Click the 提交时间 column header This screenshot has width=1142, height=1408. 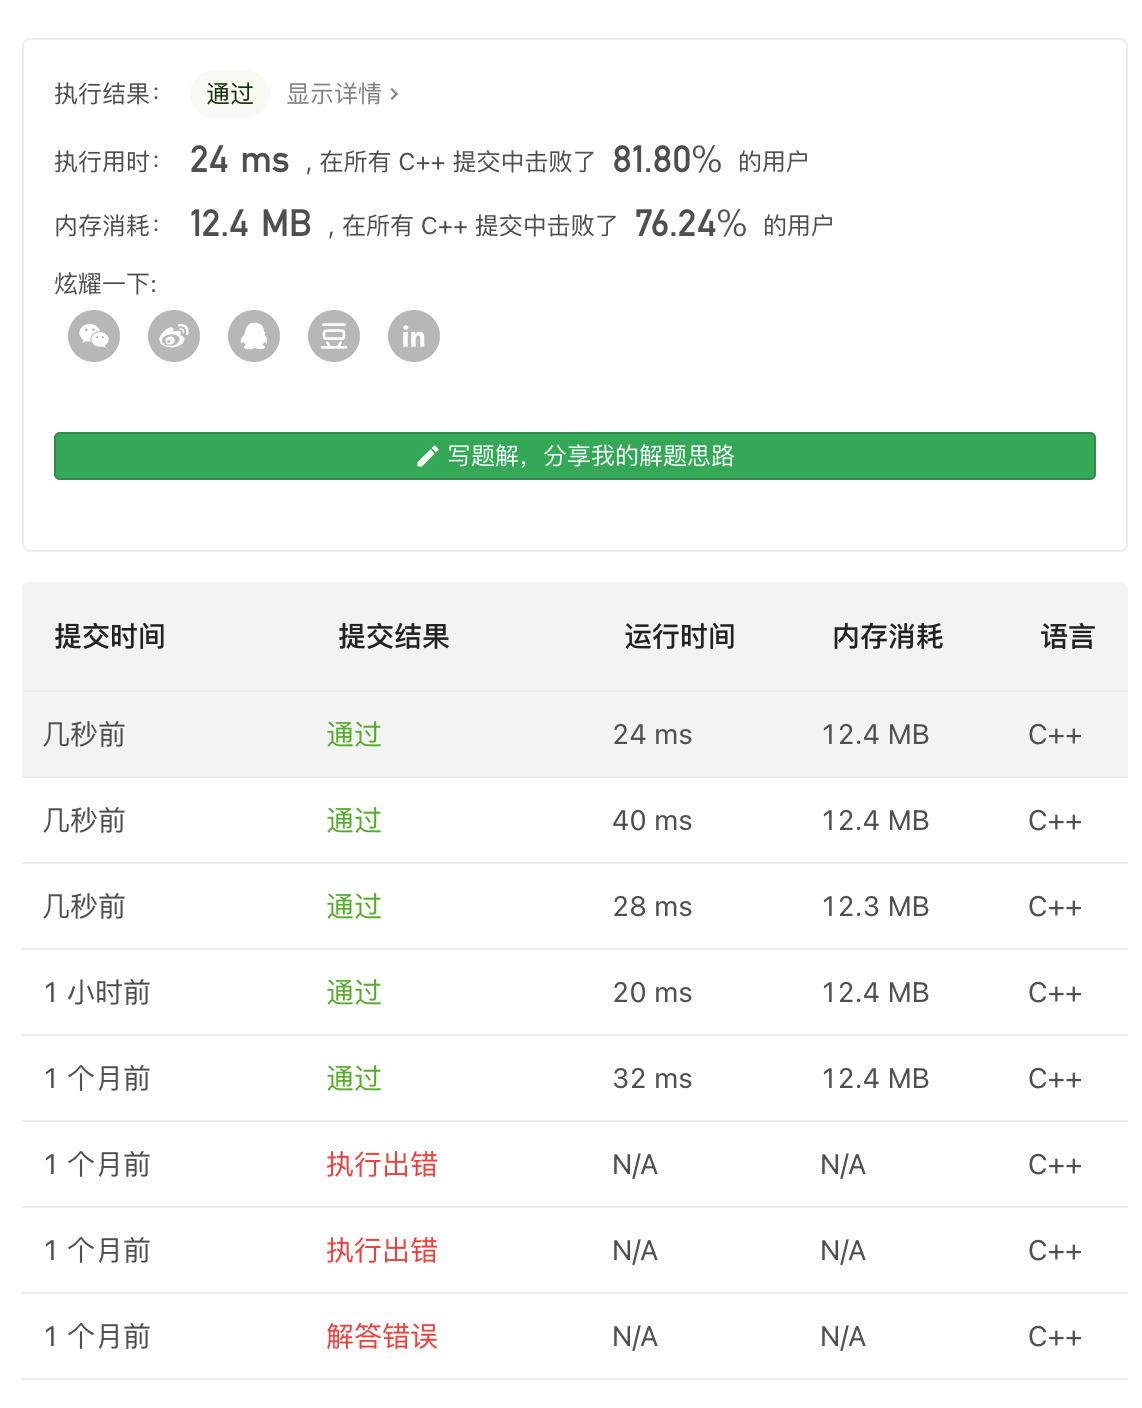[x=110, y=637]
